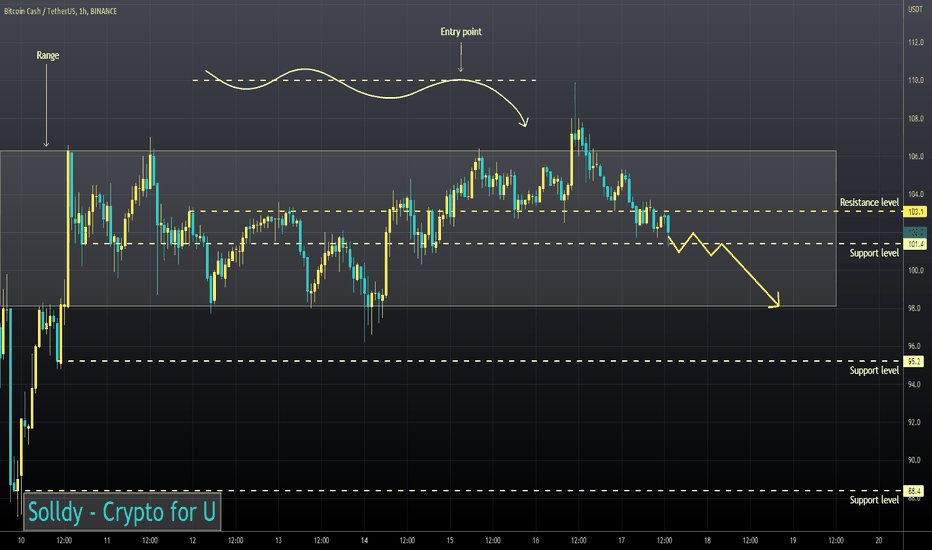Click the 88.4 yellow price tag
Viewport: 932px width, 550px height.
[914, 491]
